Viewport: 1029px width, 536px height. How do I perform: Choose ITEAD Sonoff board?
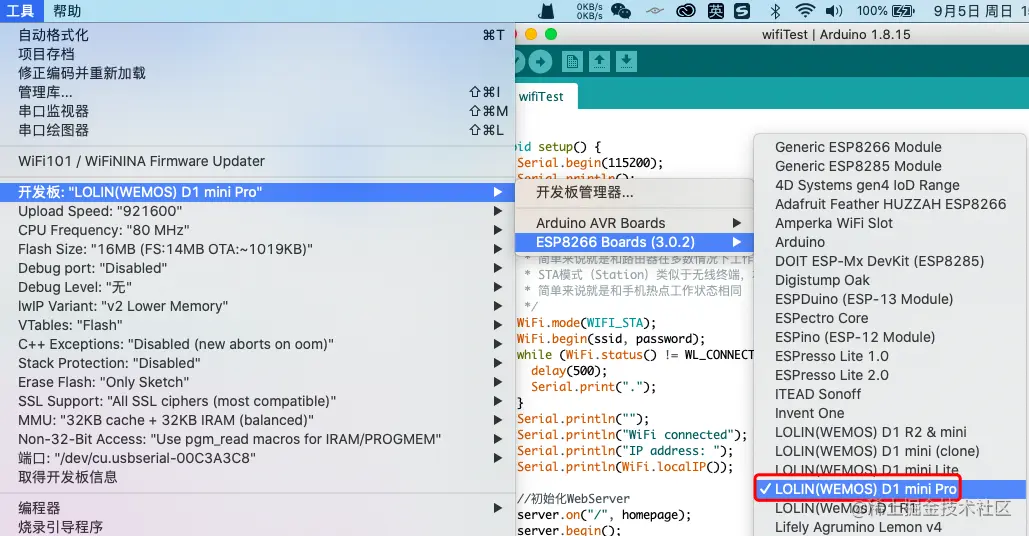[x=890, y=394]
